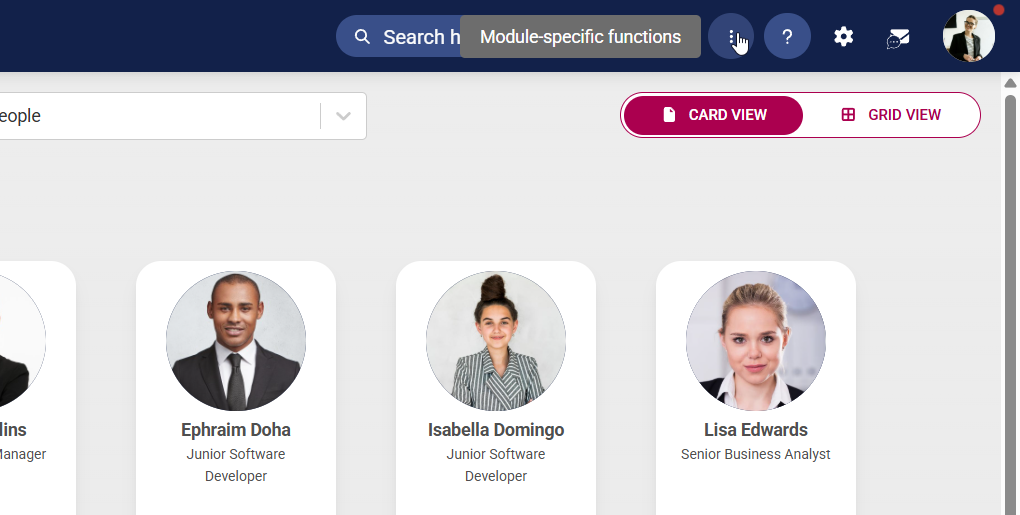Image resolution: width=1020 pixels, height=515 pixels.
Task: Open settings via the gear icon
Action: [x=844, y=36]
